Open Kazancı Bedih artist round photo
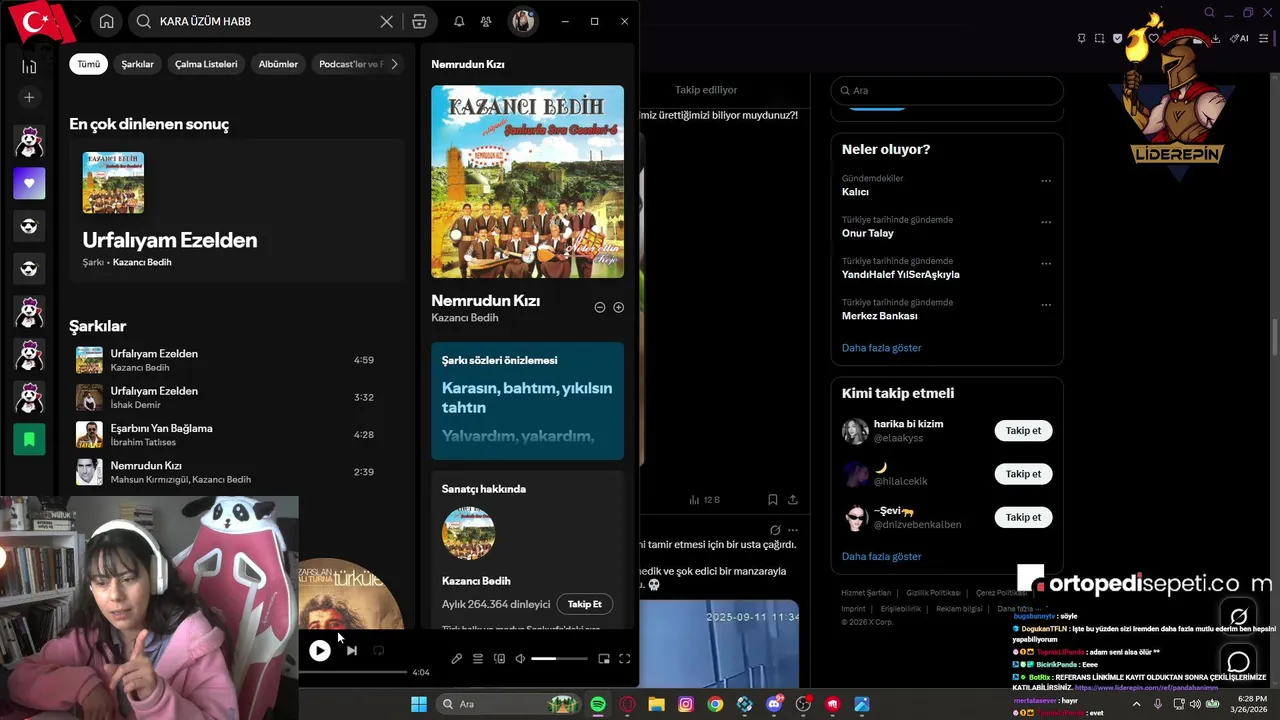The image size is (1280, 720). (468, 533)
